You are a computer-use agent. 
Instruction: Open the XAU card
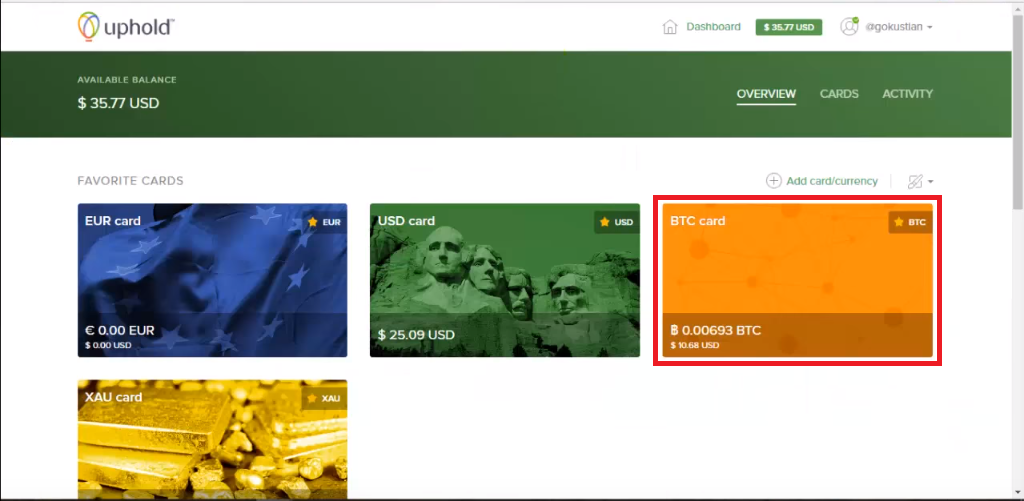212,440
